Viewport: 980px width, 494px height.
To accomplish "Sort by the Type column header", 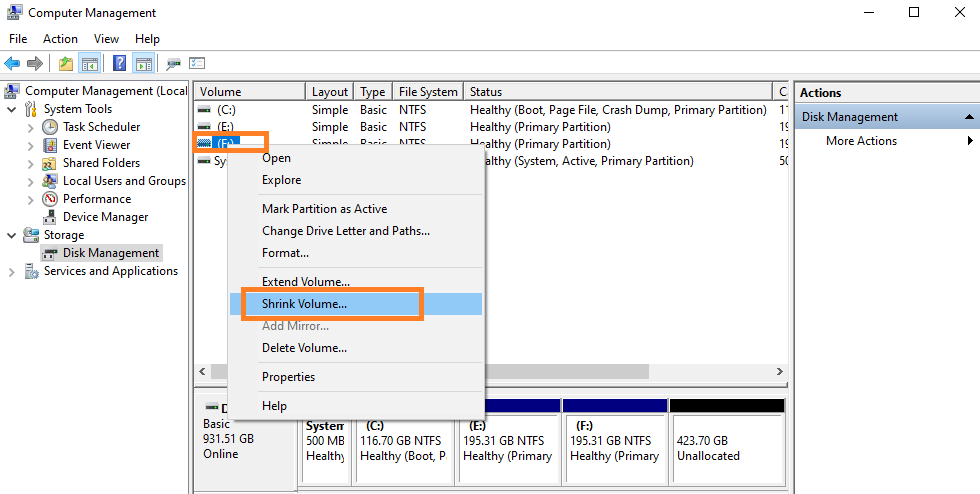I will tap(372, 91).
